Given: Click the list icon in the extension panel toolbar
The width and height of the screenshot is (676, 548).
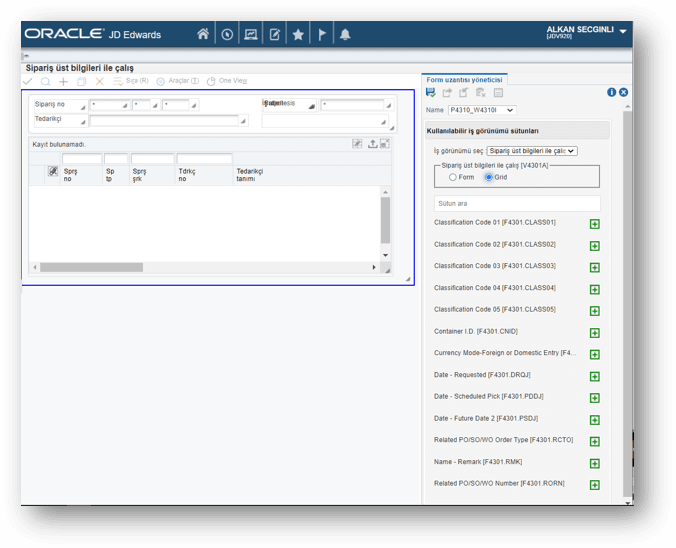Looking at the screenshot, I should (498, 93).
